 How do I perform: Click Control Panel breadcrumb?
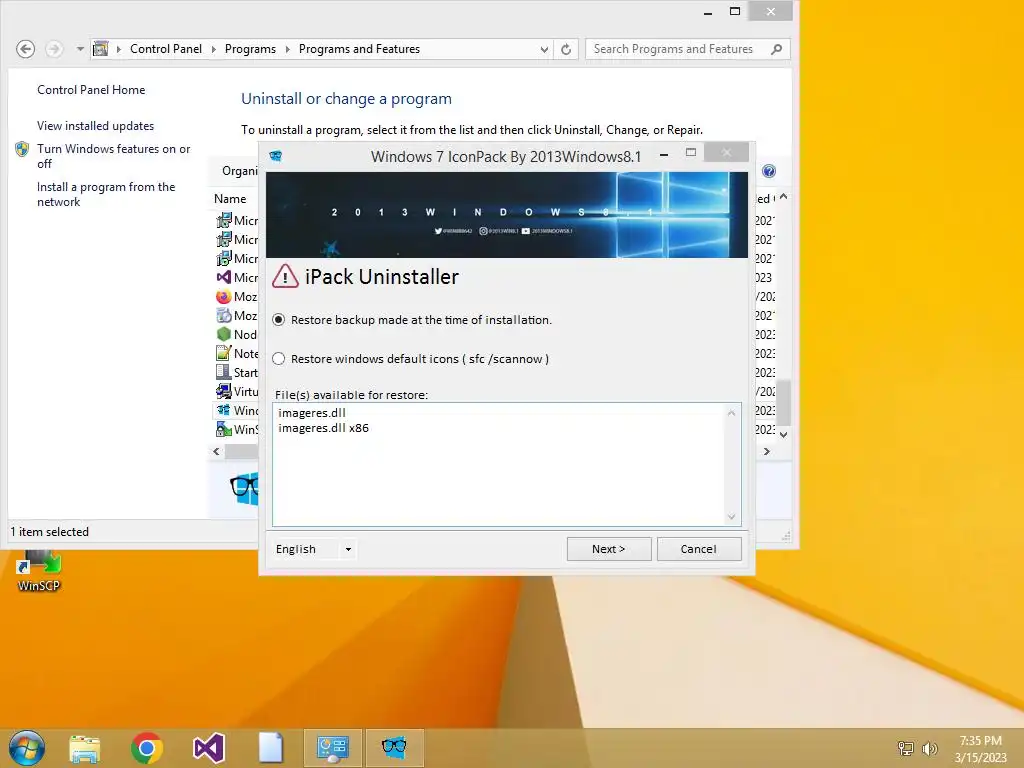point(166,49)
